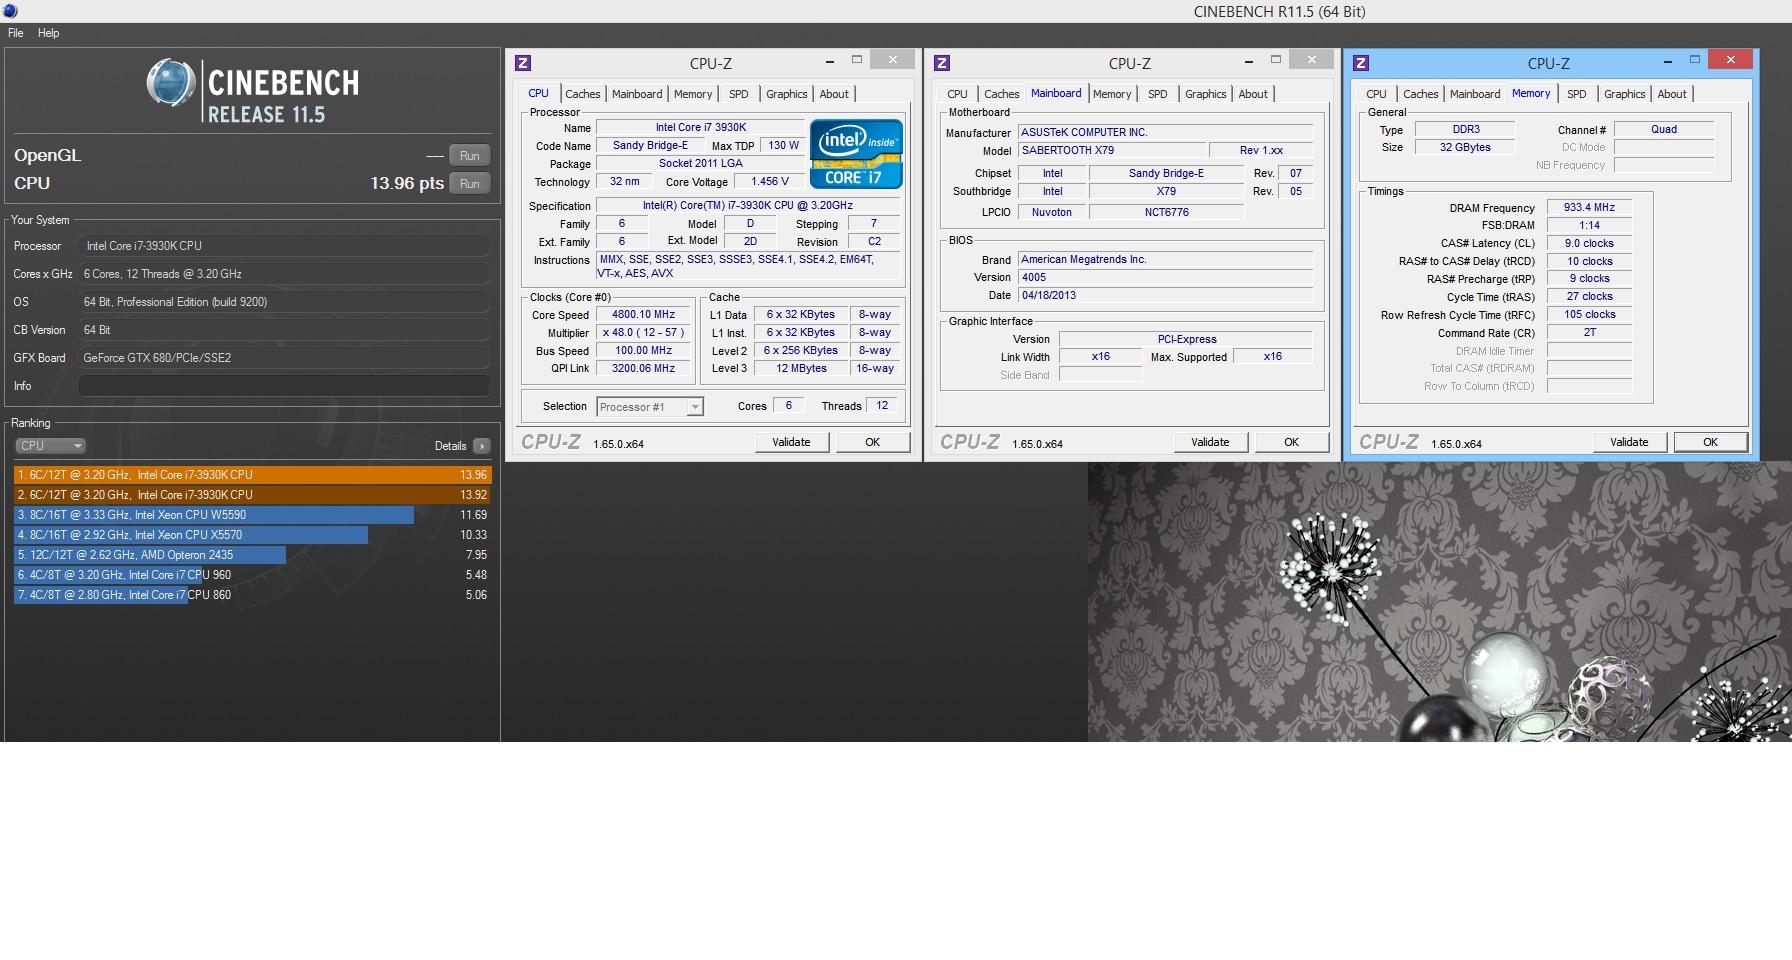Open Graphics tab in first CPU-Z window
1792x960 pixels.
[x=787, y=94]
